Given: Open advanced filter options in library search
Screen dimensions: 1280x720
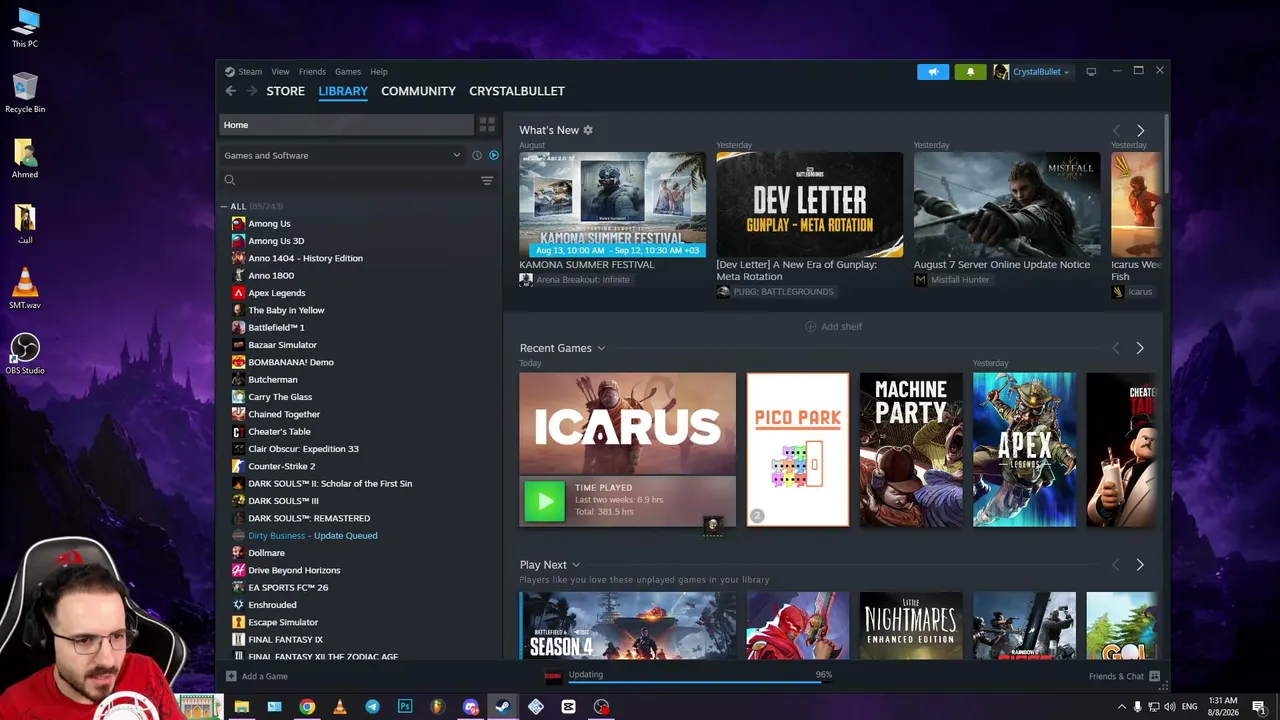Looking at the screenshot, I should pyautogui.click(x=487, y=181).
